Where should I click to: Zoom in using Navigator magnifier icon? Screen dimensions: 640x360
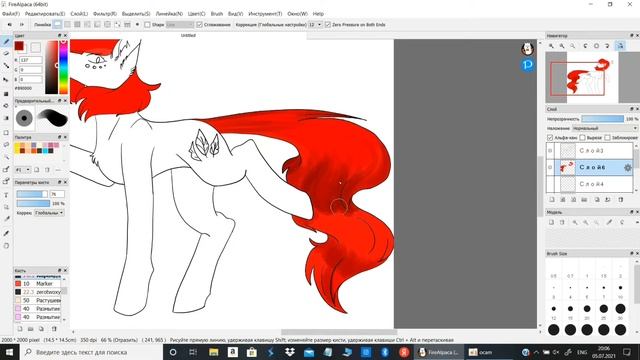[551, 46]
